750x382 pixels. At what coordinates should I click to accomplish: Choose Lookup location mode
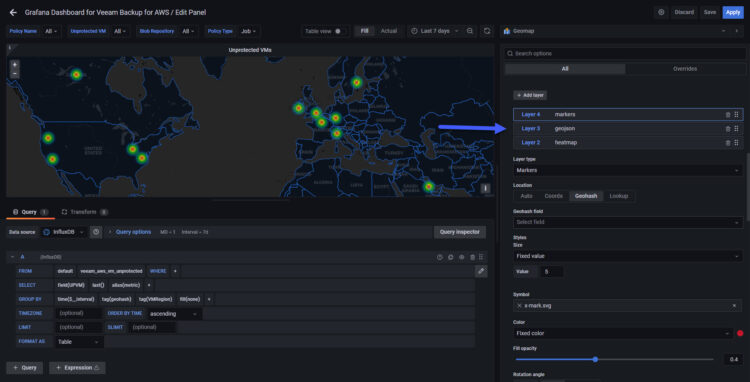tap(619, 196)
